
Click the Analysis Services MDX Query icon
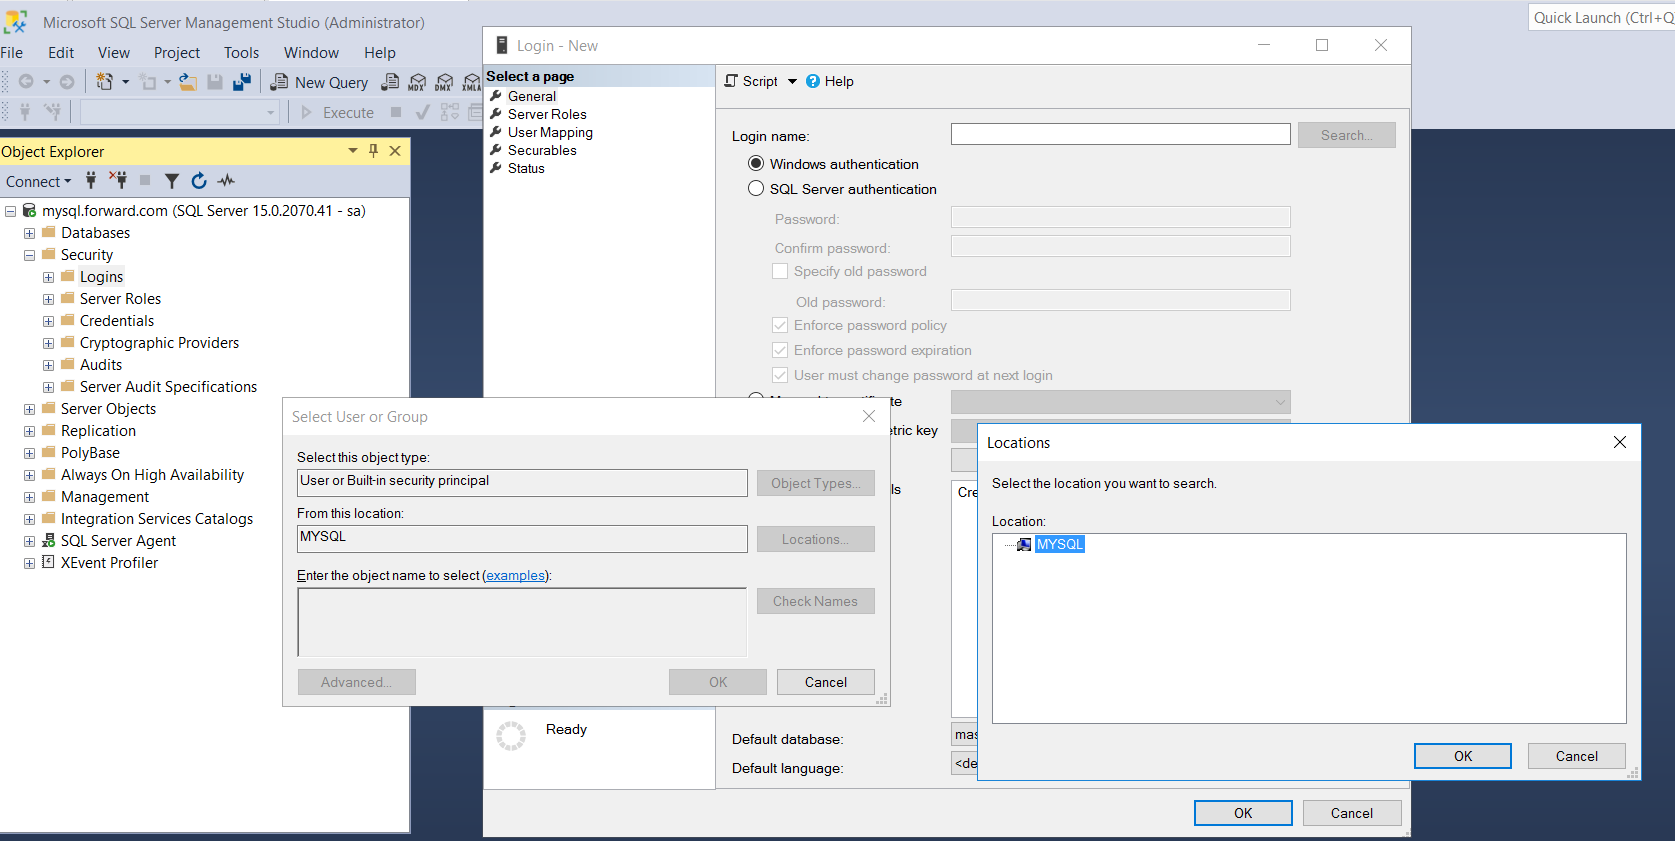click(417, 82)
